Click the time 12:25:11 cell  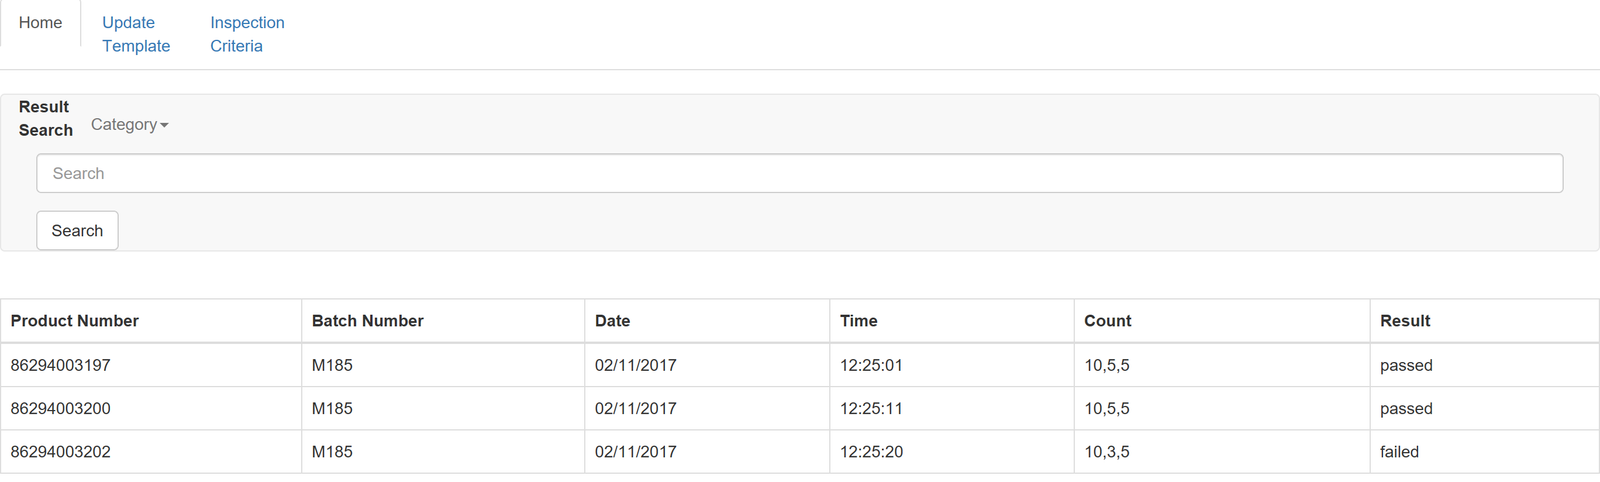[x=871, y=408]
